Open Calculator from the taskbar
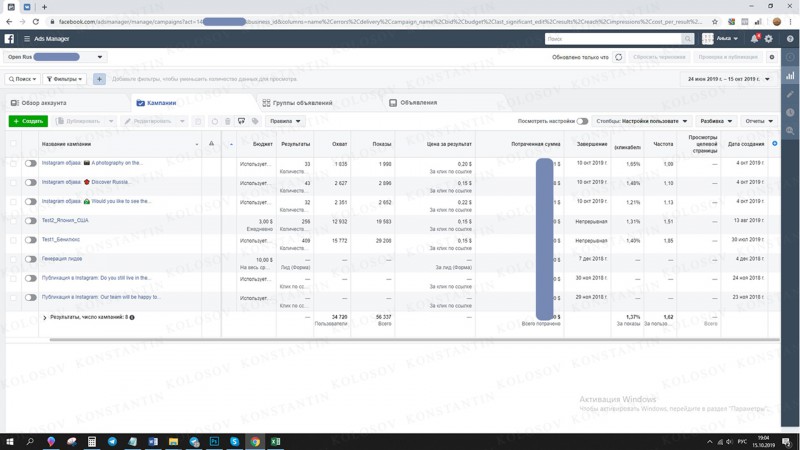The width and height of the screenshot is (800, 450). click(92, 441)
